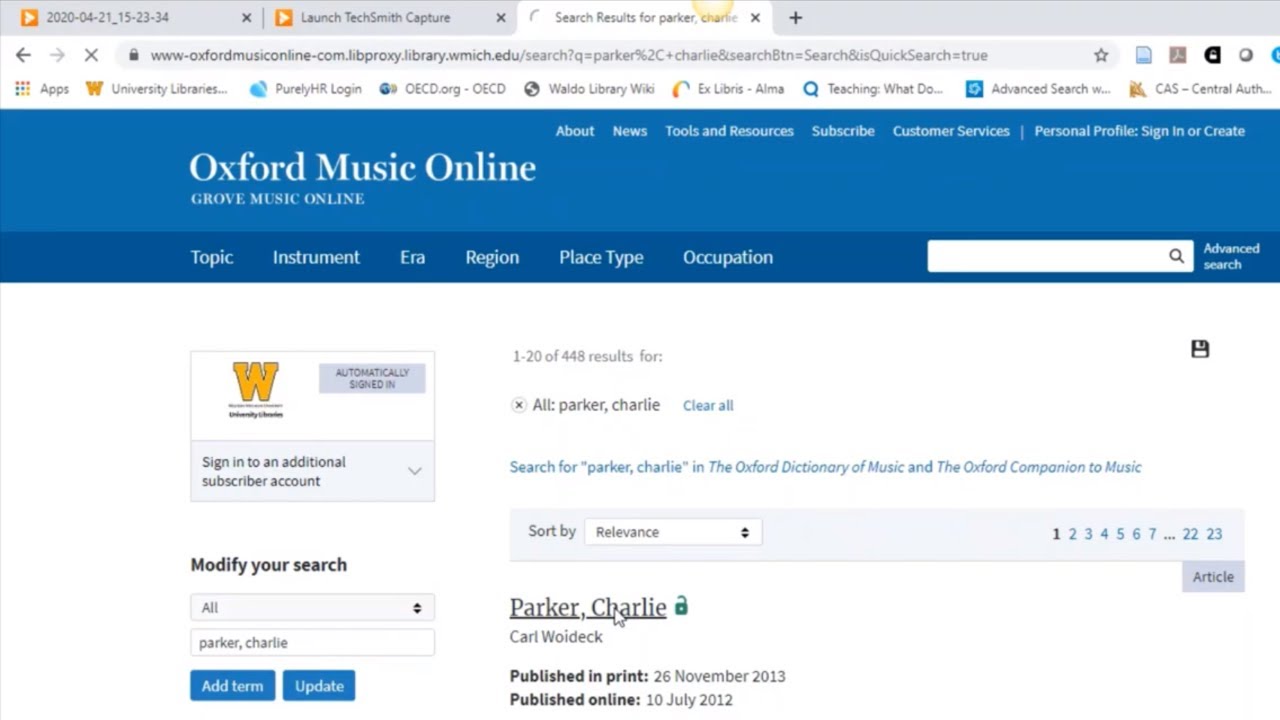Screen dimensions: 1280x720
Task: Remove the 'All: parker, charlie' filter x
Action: pyautogui.click(x=518, y=405)
